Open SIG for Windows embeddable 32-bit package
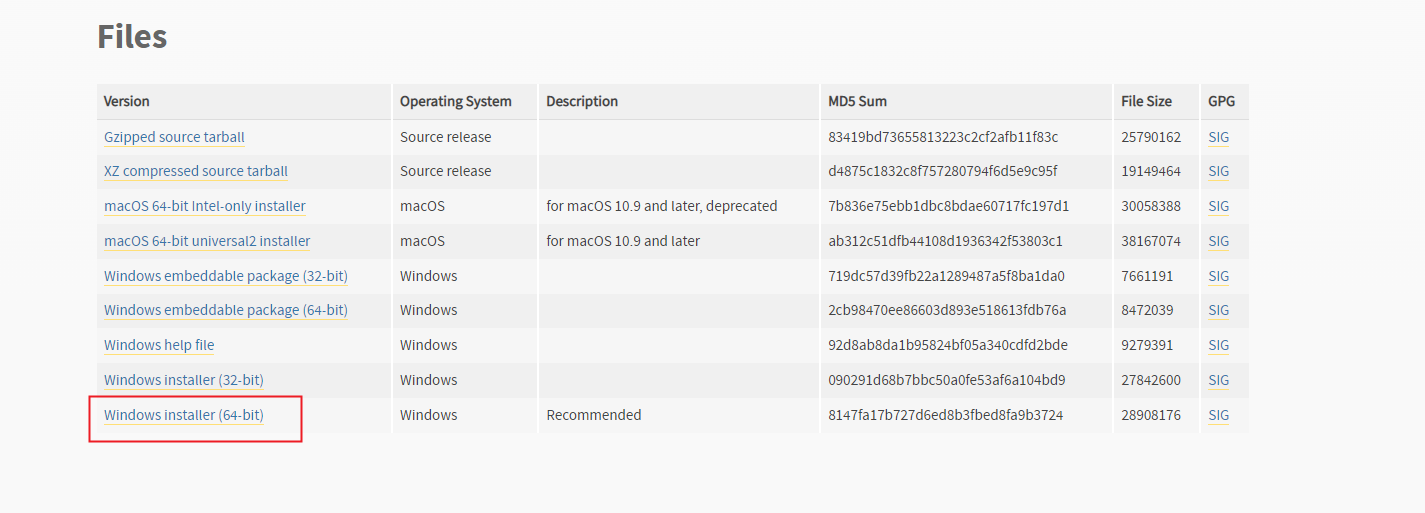This screenshot has width=1425, height=513. tap(1218, 276)
